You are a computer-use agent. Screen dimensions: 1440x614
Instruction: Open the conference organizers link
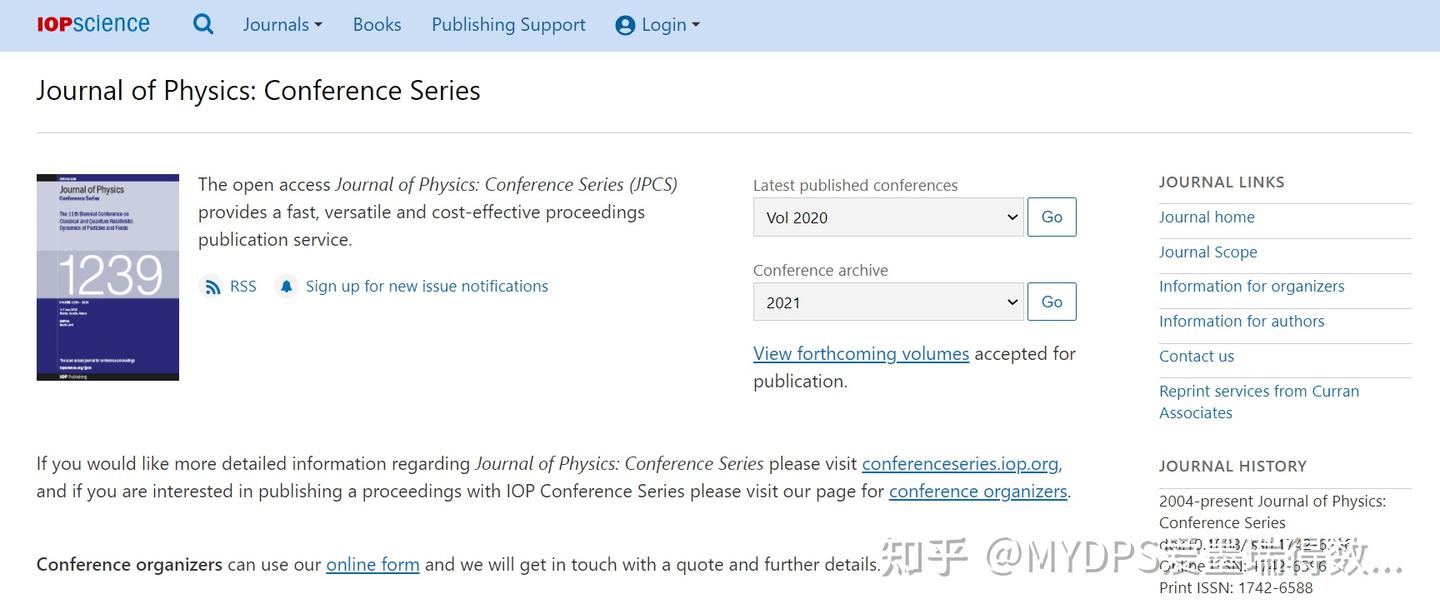(x=977, y=491)
